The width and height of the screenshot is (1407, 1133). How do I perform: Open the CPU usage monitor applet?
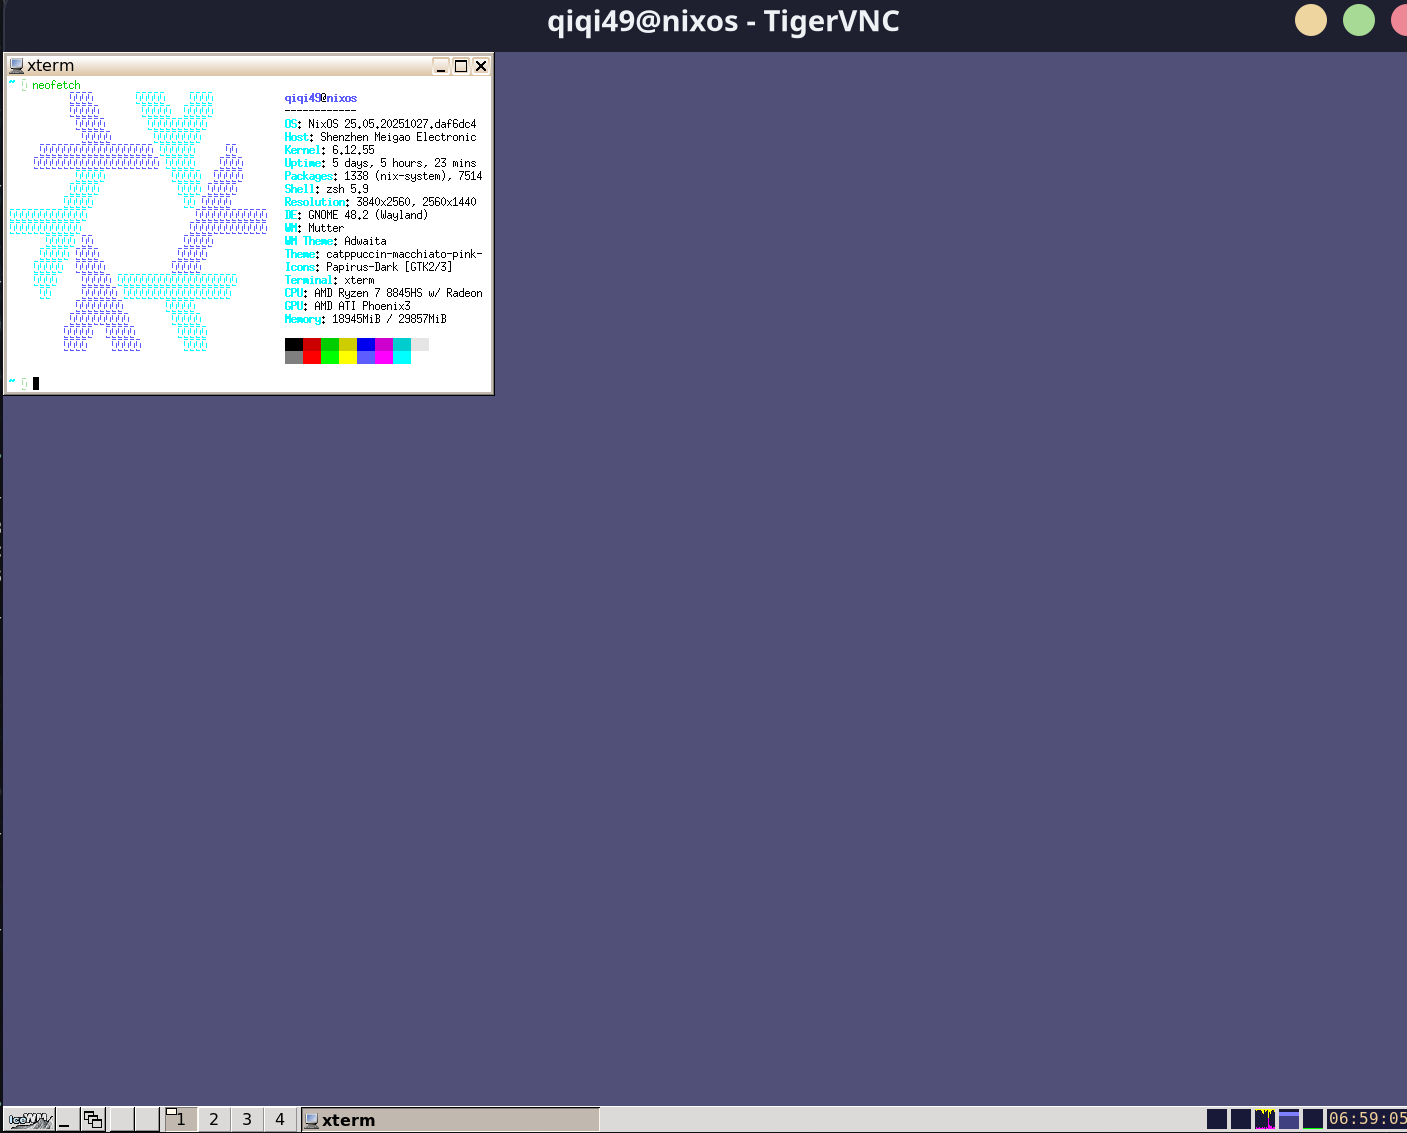1265,1119
